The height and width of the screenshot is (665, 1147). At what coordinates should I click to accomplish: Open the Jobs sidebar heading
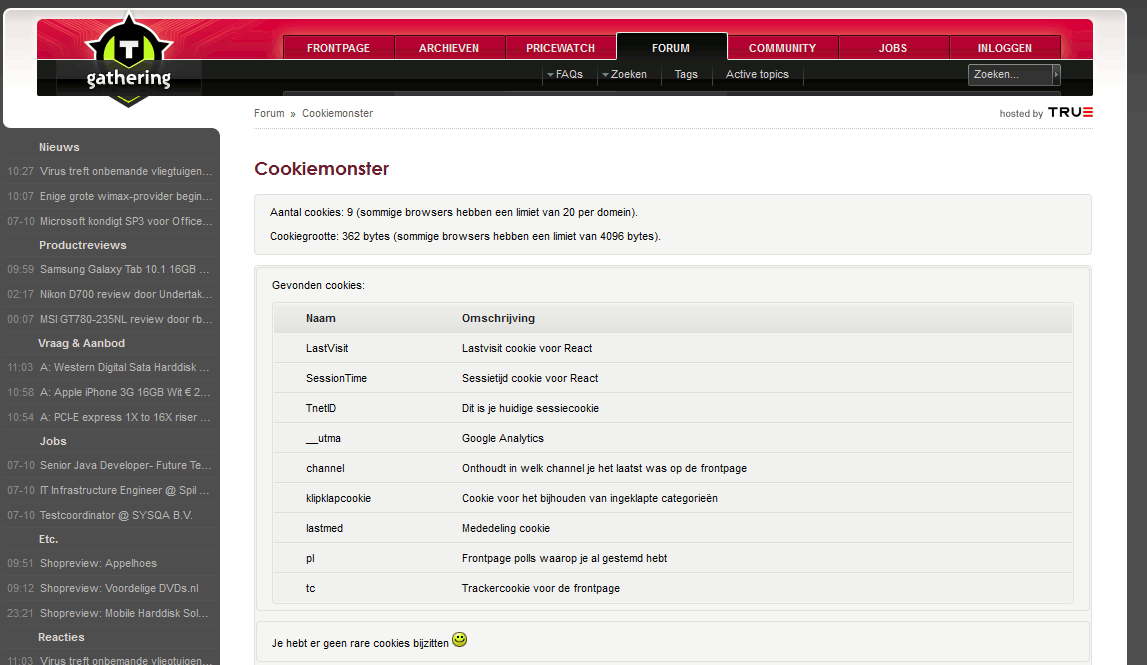[53, 441]
